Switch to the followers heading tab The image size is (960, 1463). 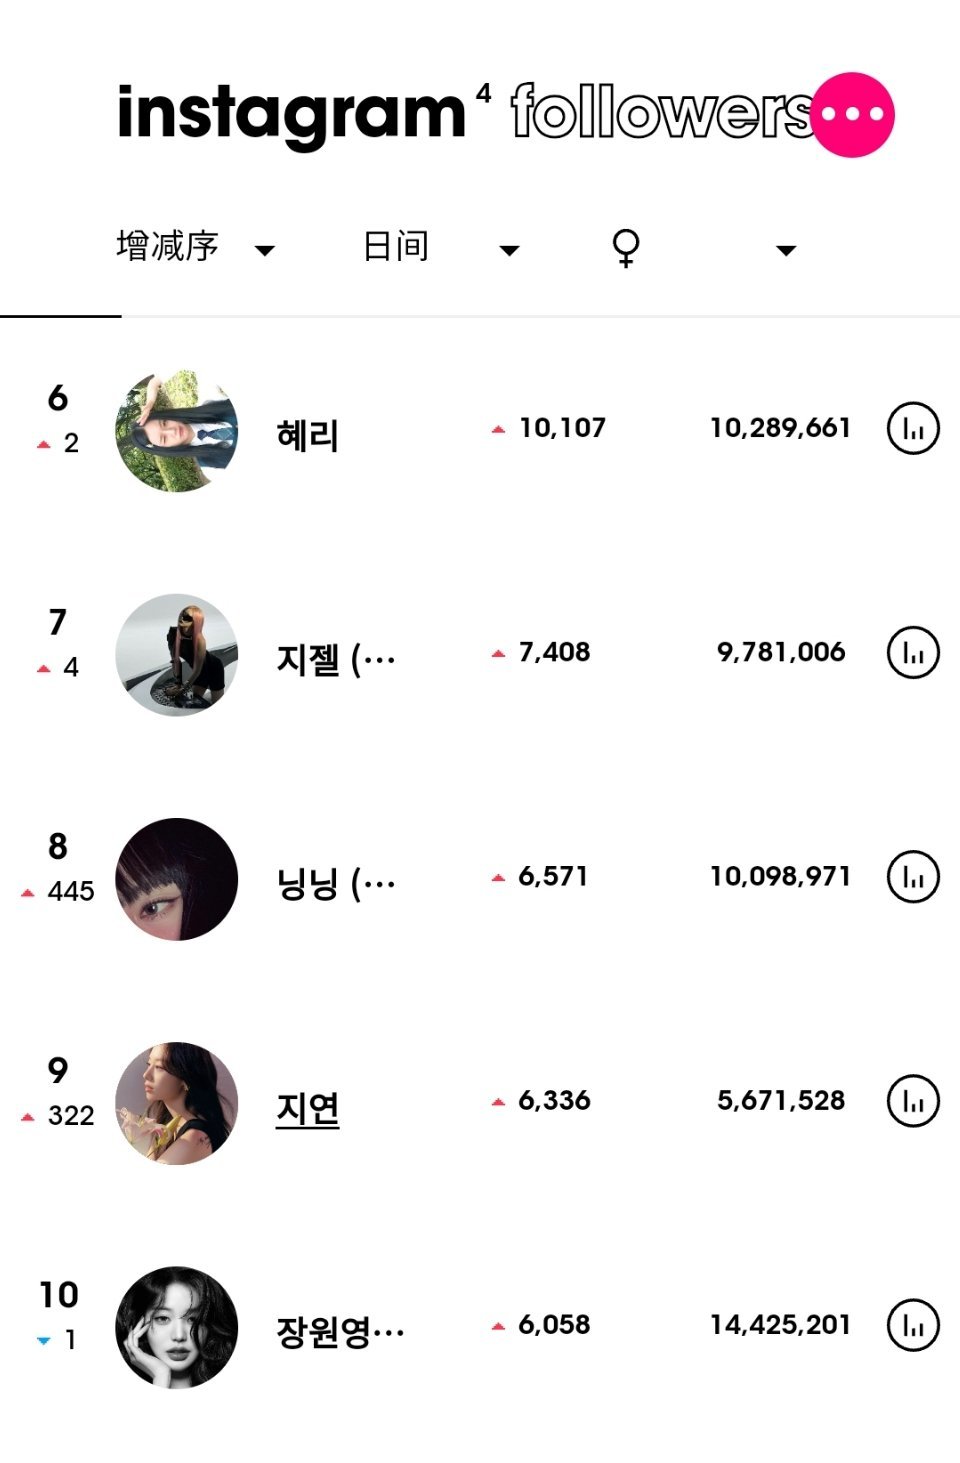pos(662,112)
